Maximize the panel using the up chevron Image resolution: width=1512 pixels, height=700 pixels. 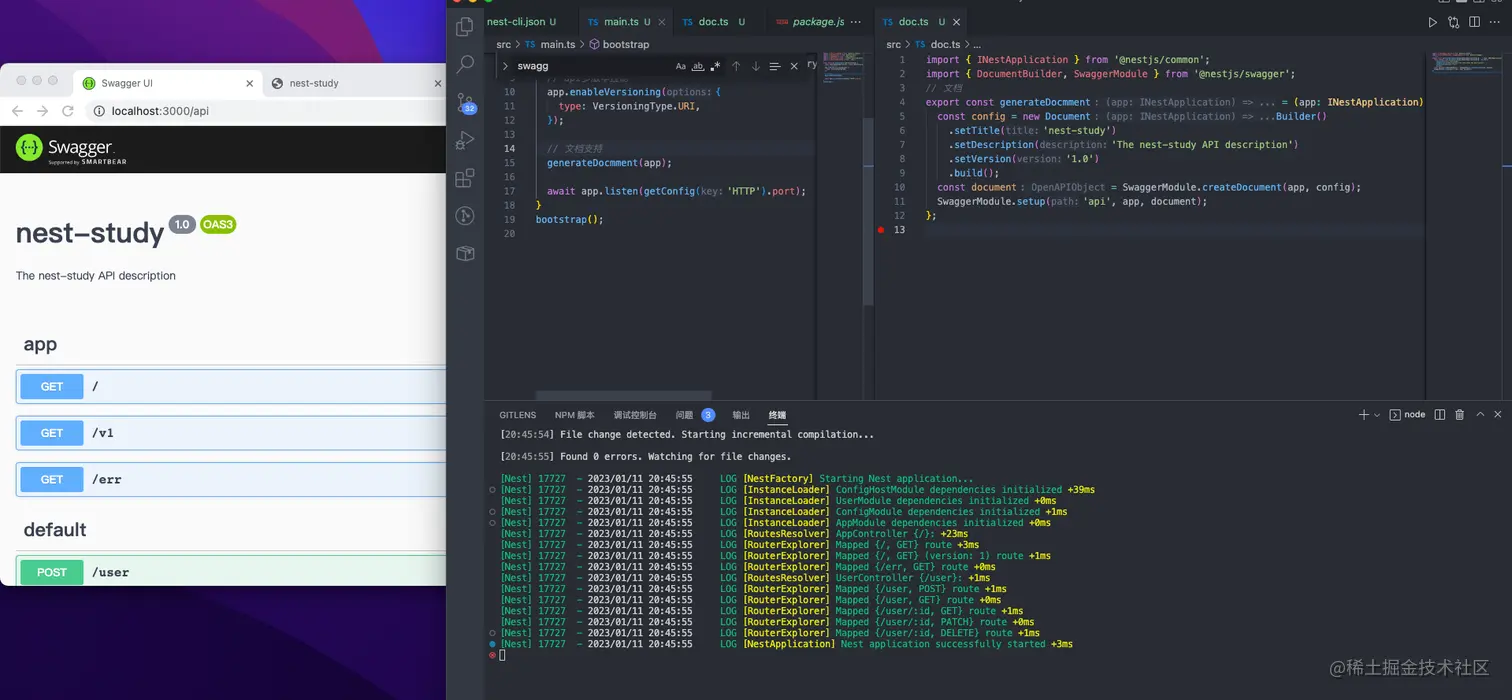pyautogui.click(x=1480, y=414)
